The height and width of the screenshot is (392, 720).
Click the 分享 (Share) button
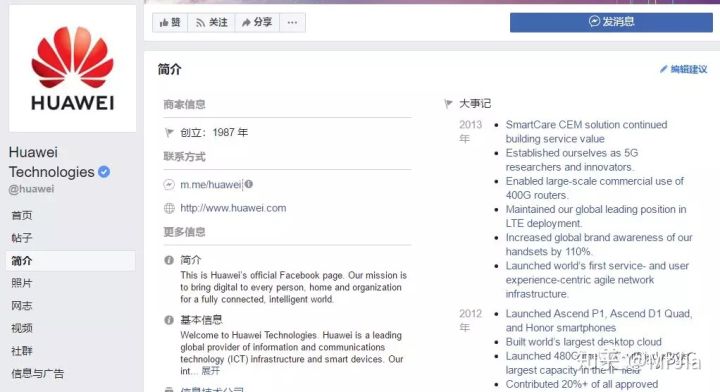pos(257,22)
